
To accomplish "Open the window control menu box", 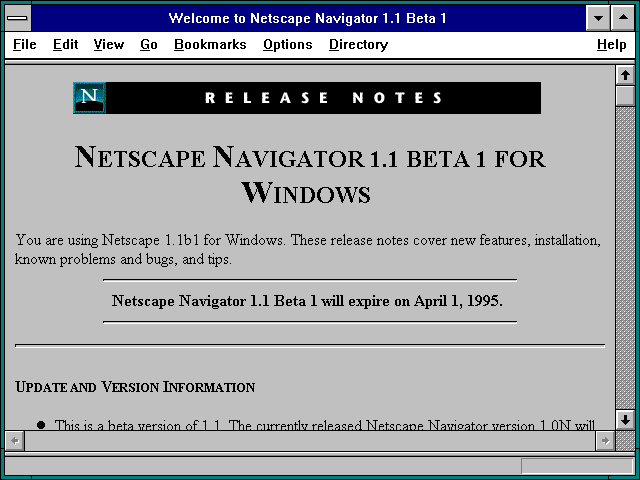I will pos(18,18).
